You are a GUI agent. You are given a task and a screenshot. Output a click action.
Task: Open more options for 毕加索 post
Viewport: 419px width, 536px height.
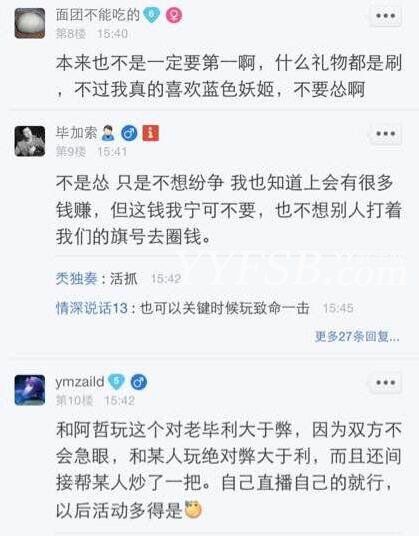pos(386,134)
